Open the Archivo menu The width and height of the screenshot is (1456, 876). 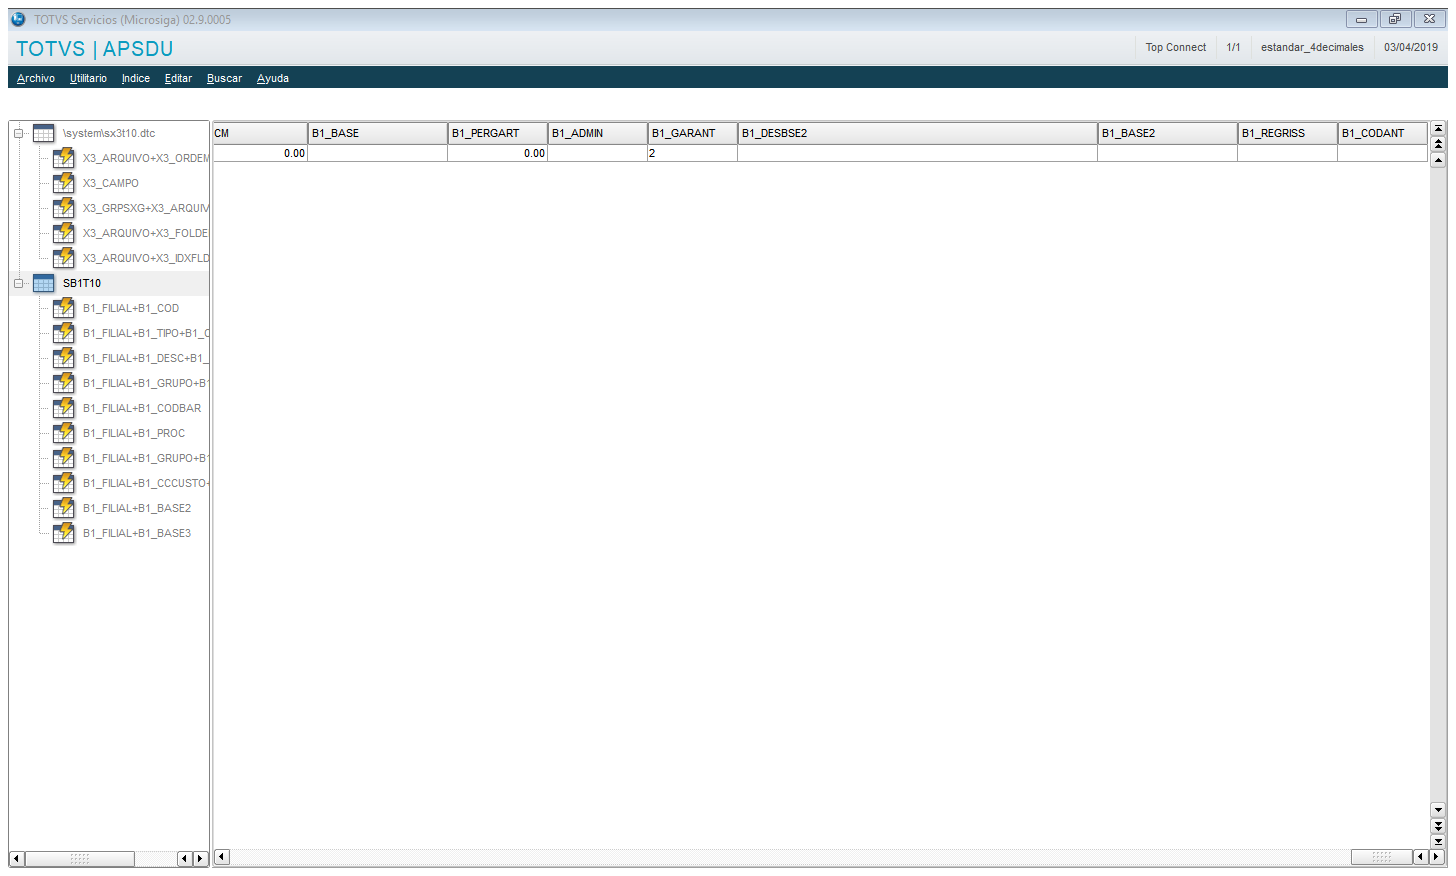point(36,78)
